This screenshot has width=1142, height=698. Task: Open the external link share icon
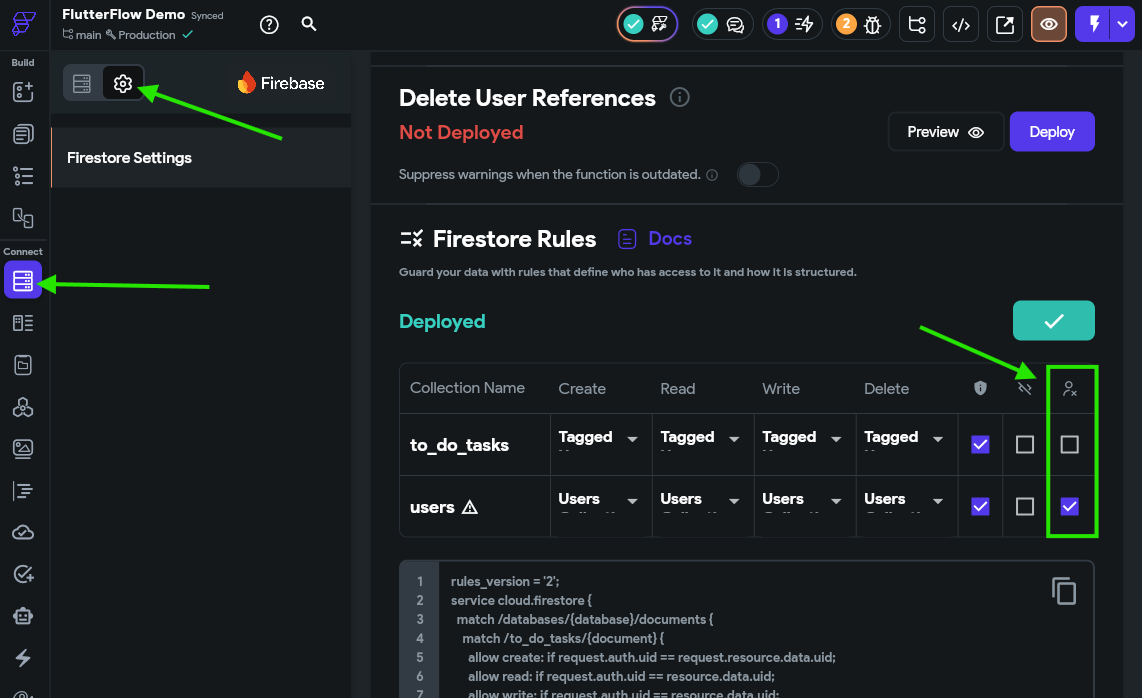pyautogui.click(x=1004, y=25)
